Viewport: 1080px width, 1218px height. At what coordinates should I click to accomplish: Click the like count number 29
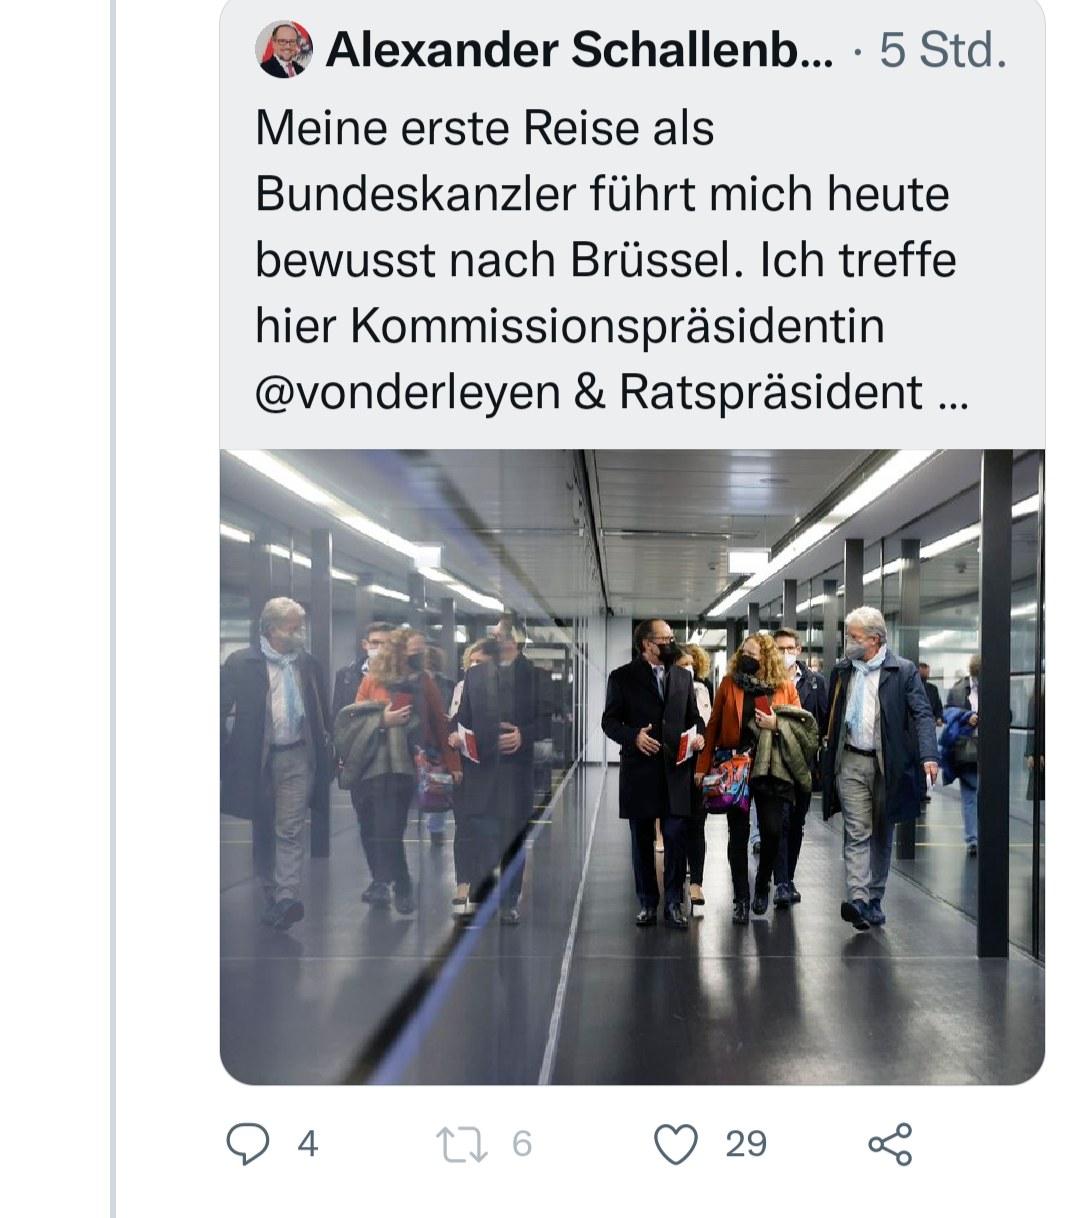746,1144
